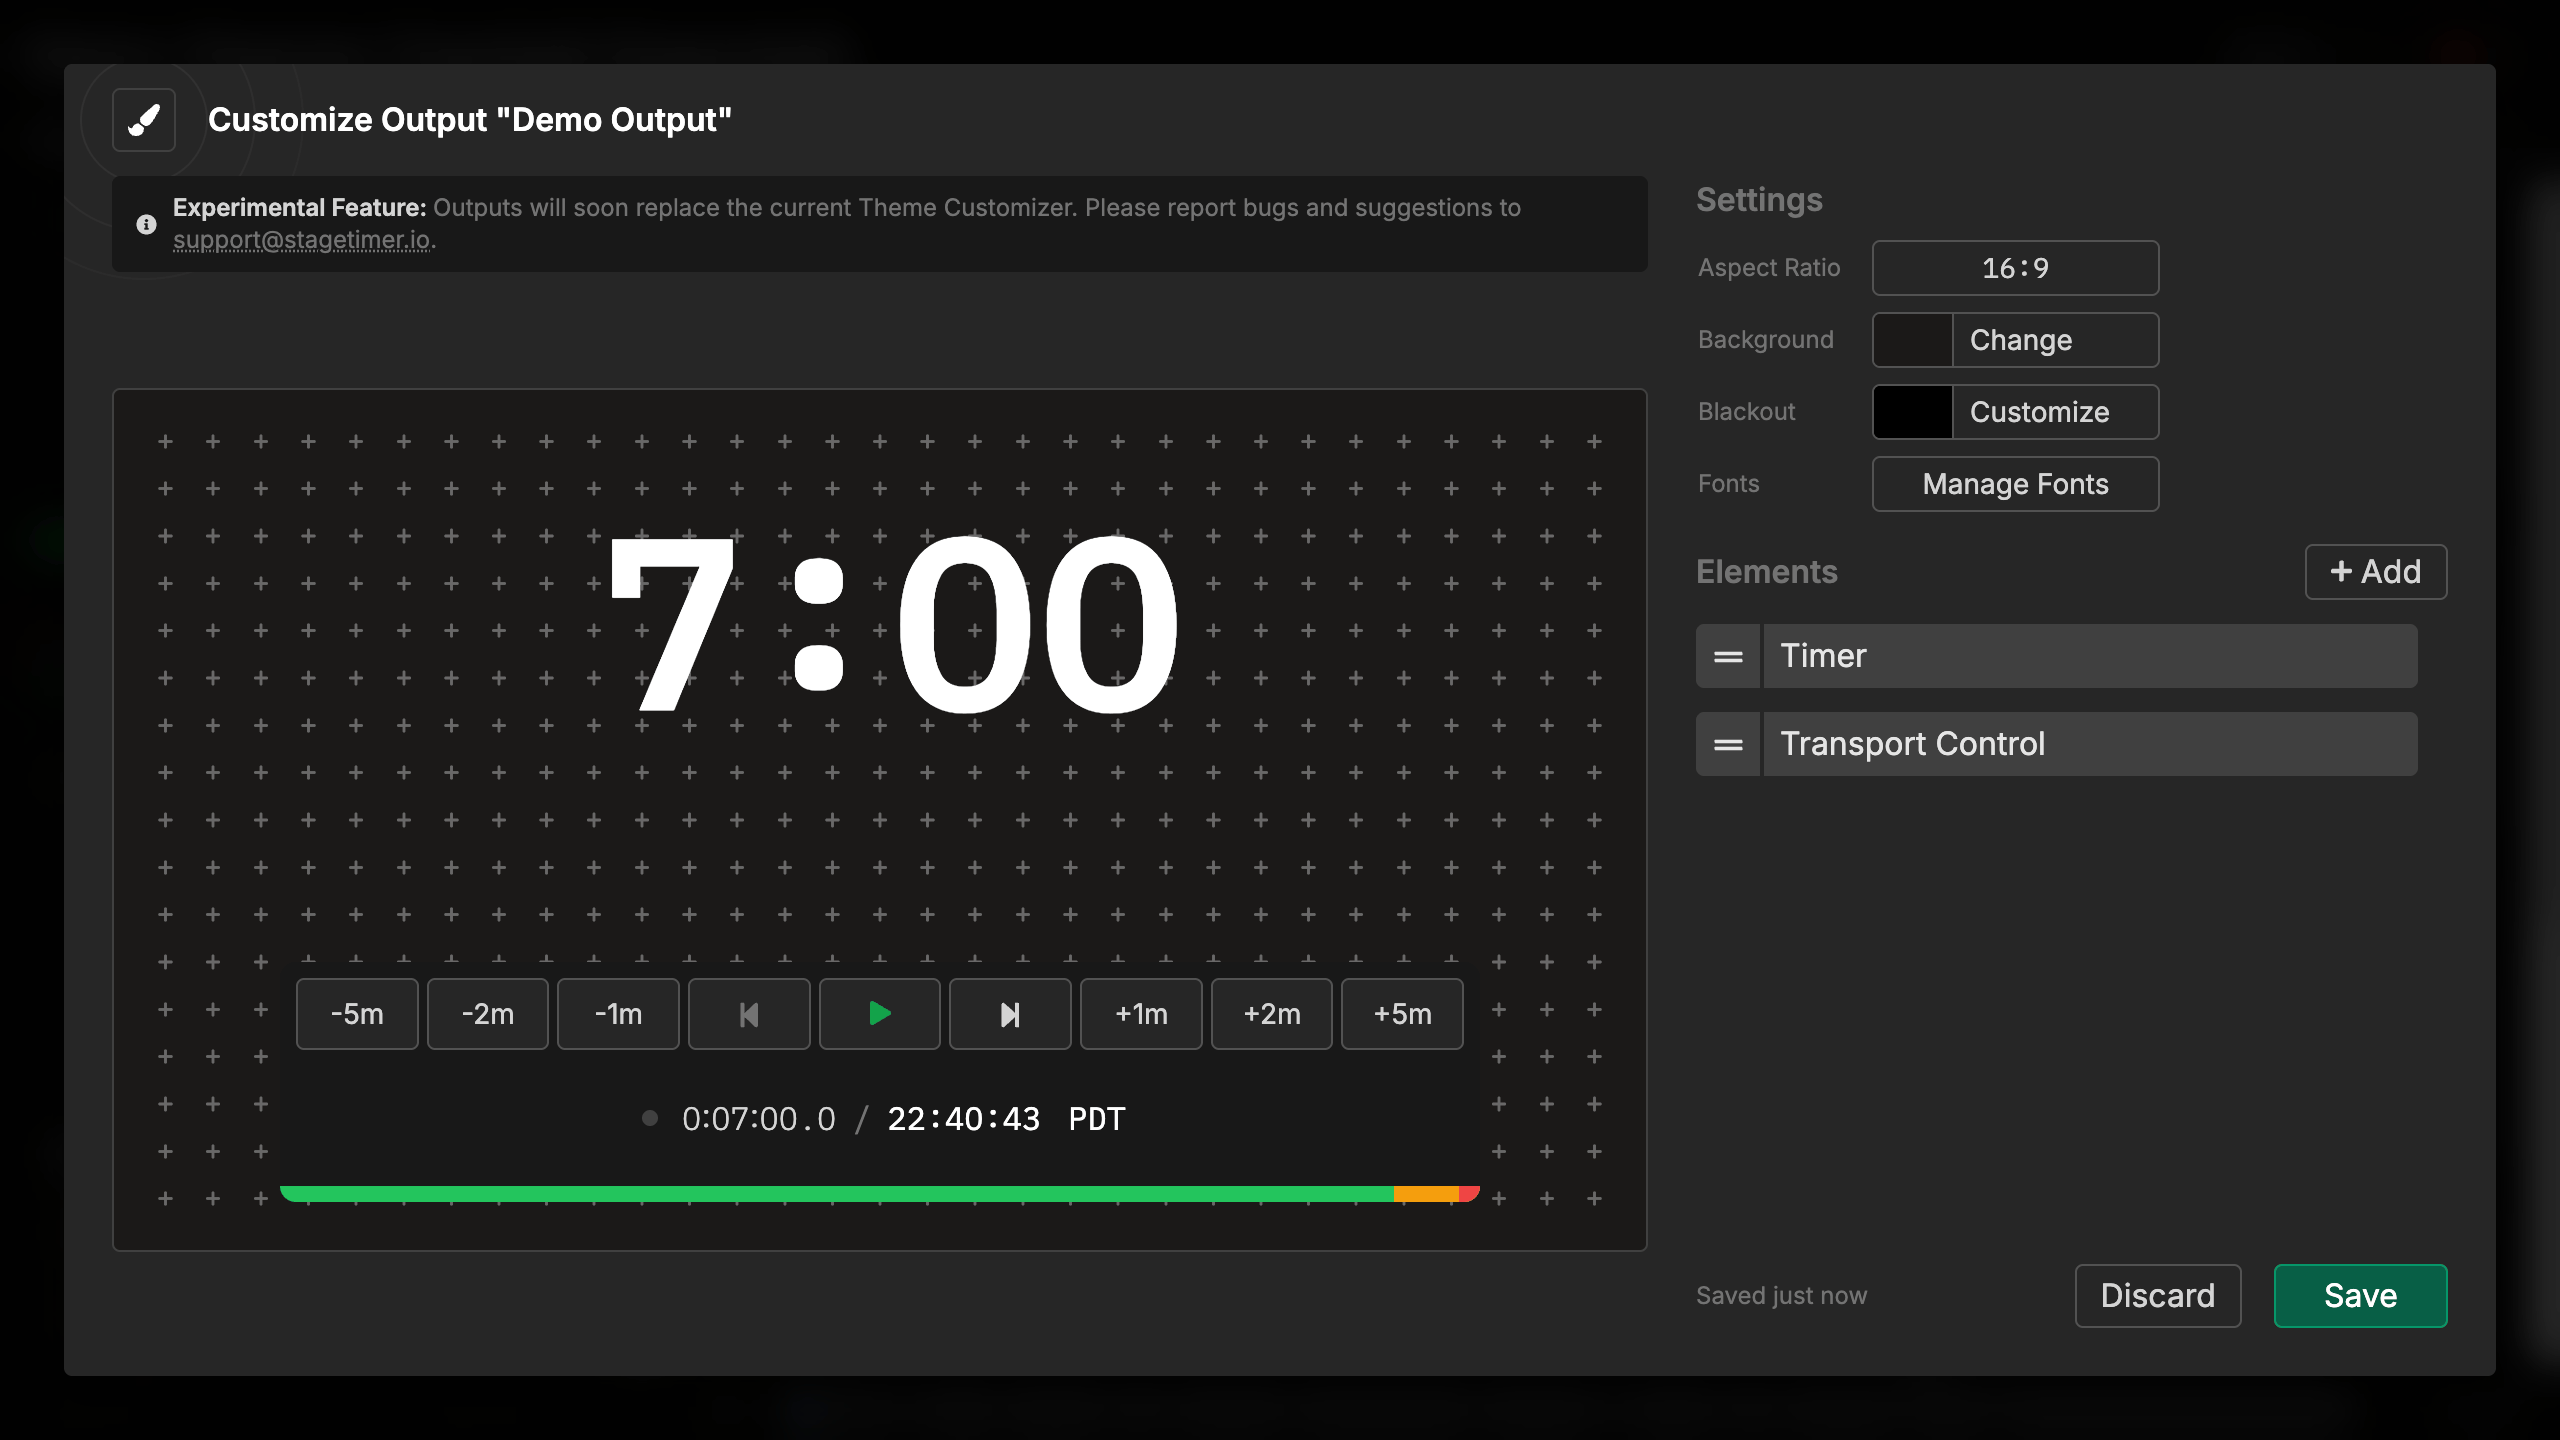
Task: Select the Transport Control element
Action: tap(2090, 744)
